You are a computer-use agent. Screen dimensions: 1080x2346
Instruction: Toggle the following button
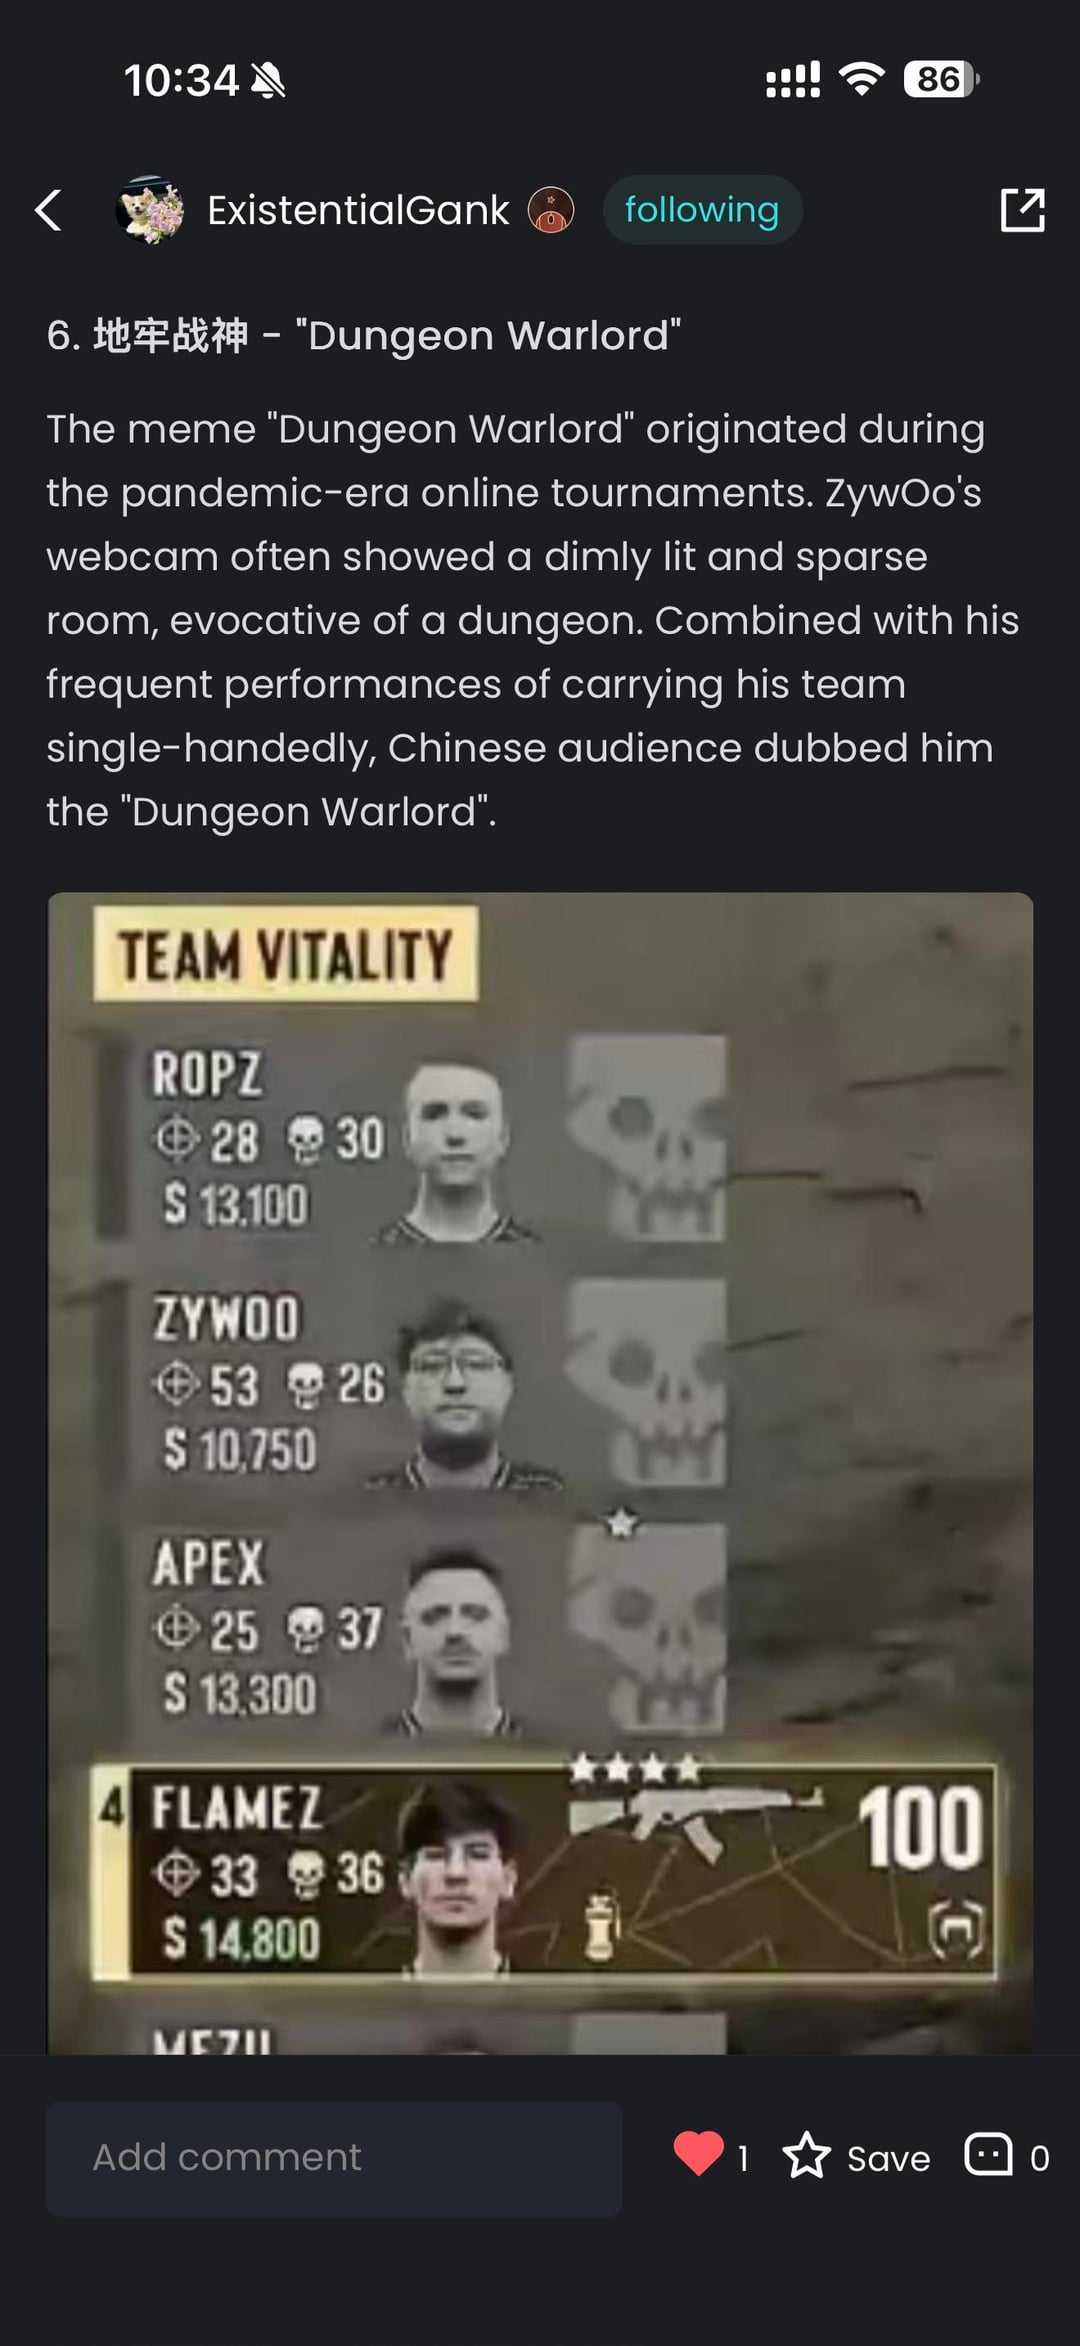[702, 210]
